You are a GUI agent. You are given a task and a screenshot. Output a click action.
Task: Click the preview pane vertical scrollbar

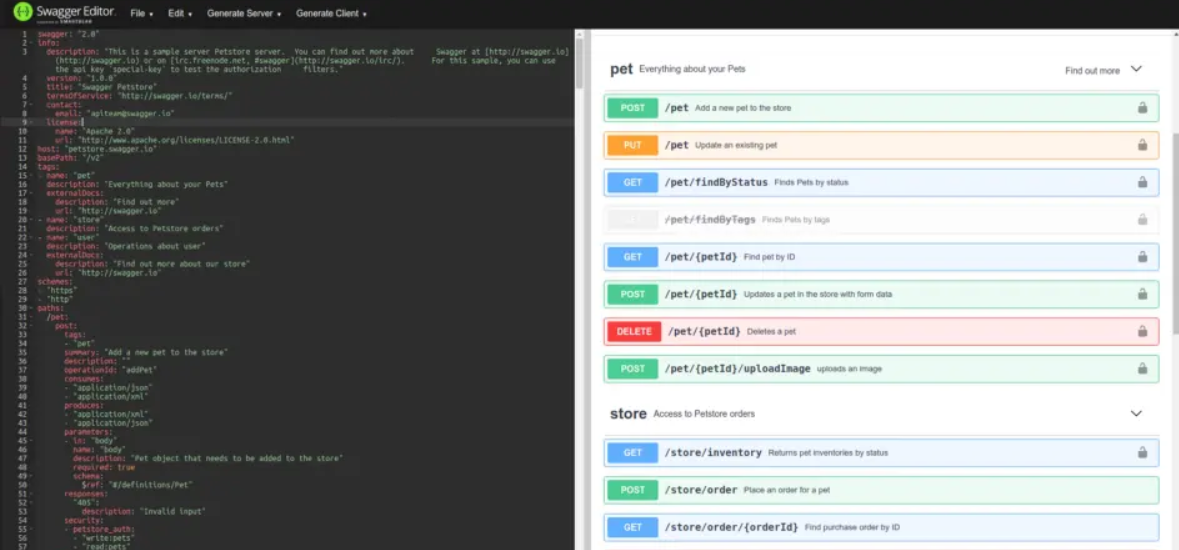click(1175, 233)
